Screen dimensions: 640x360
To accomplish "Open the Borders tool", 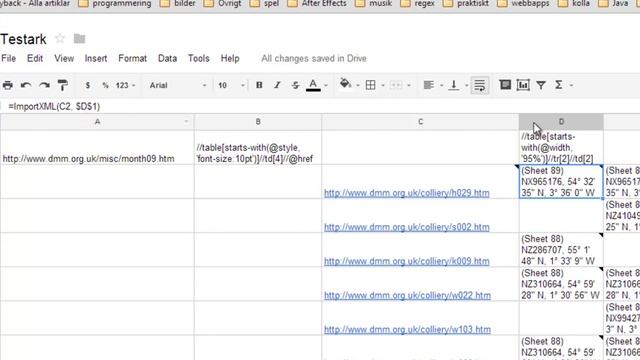I will point(371,85).
